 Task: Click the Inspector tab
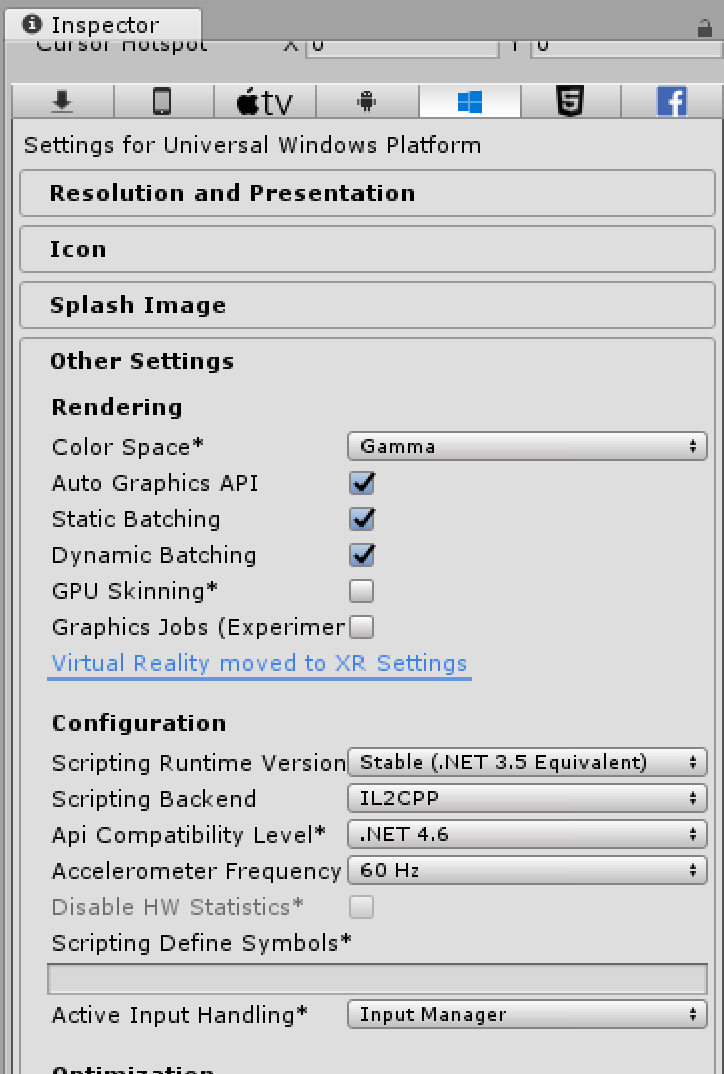point(103,25)
